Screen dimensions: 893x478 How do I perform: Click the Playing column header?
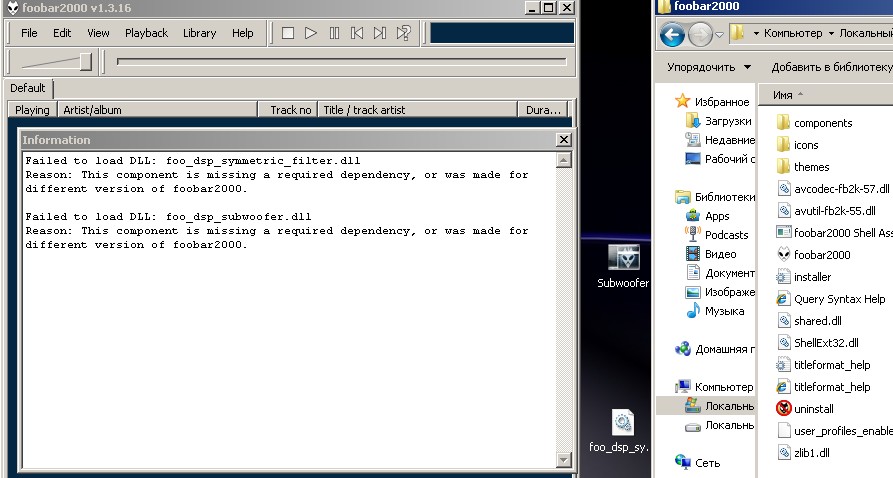[32, 110]
